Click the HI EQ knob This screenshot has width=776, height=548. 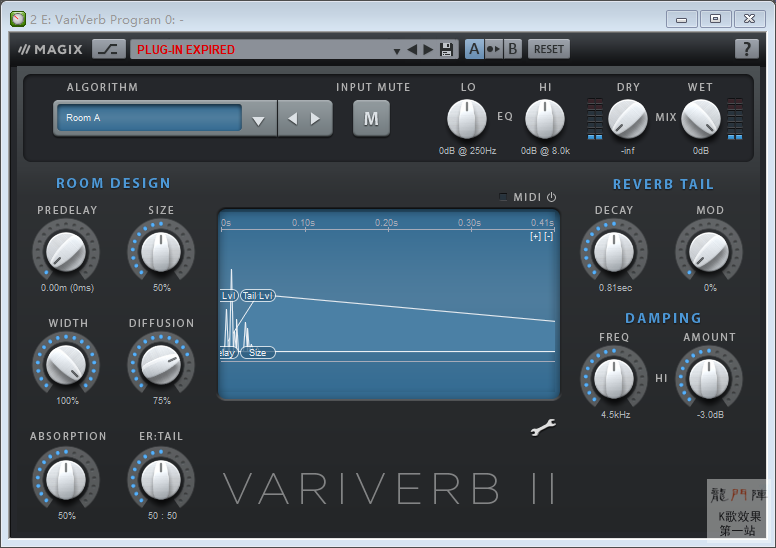coord(544,119)
